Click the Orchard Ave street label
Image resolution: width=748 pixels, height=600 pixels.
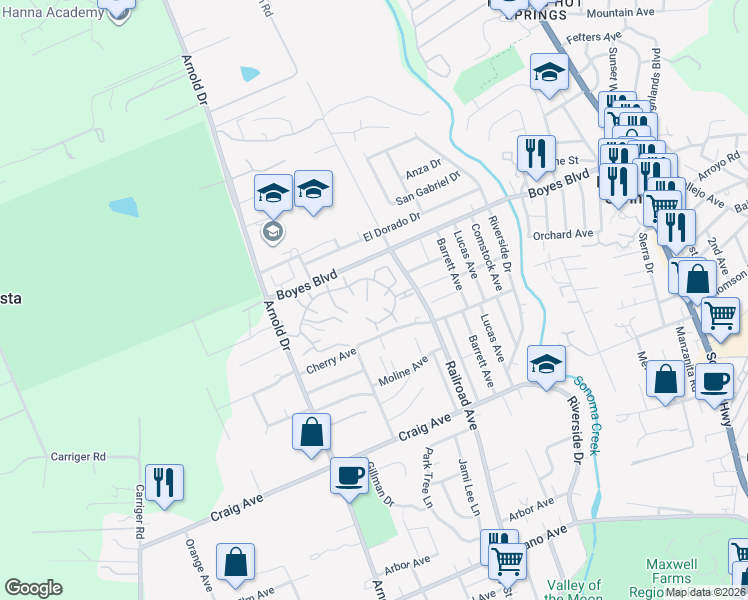(x=563, y=235)
